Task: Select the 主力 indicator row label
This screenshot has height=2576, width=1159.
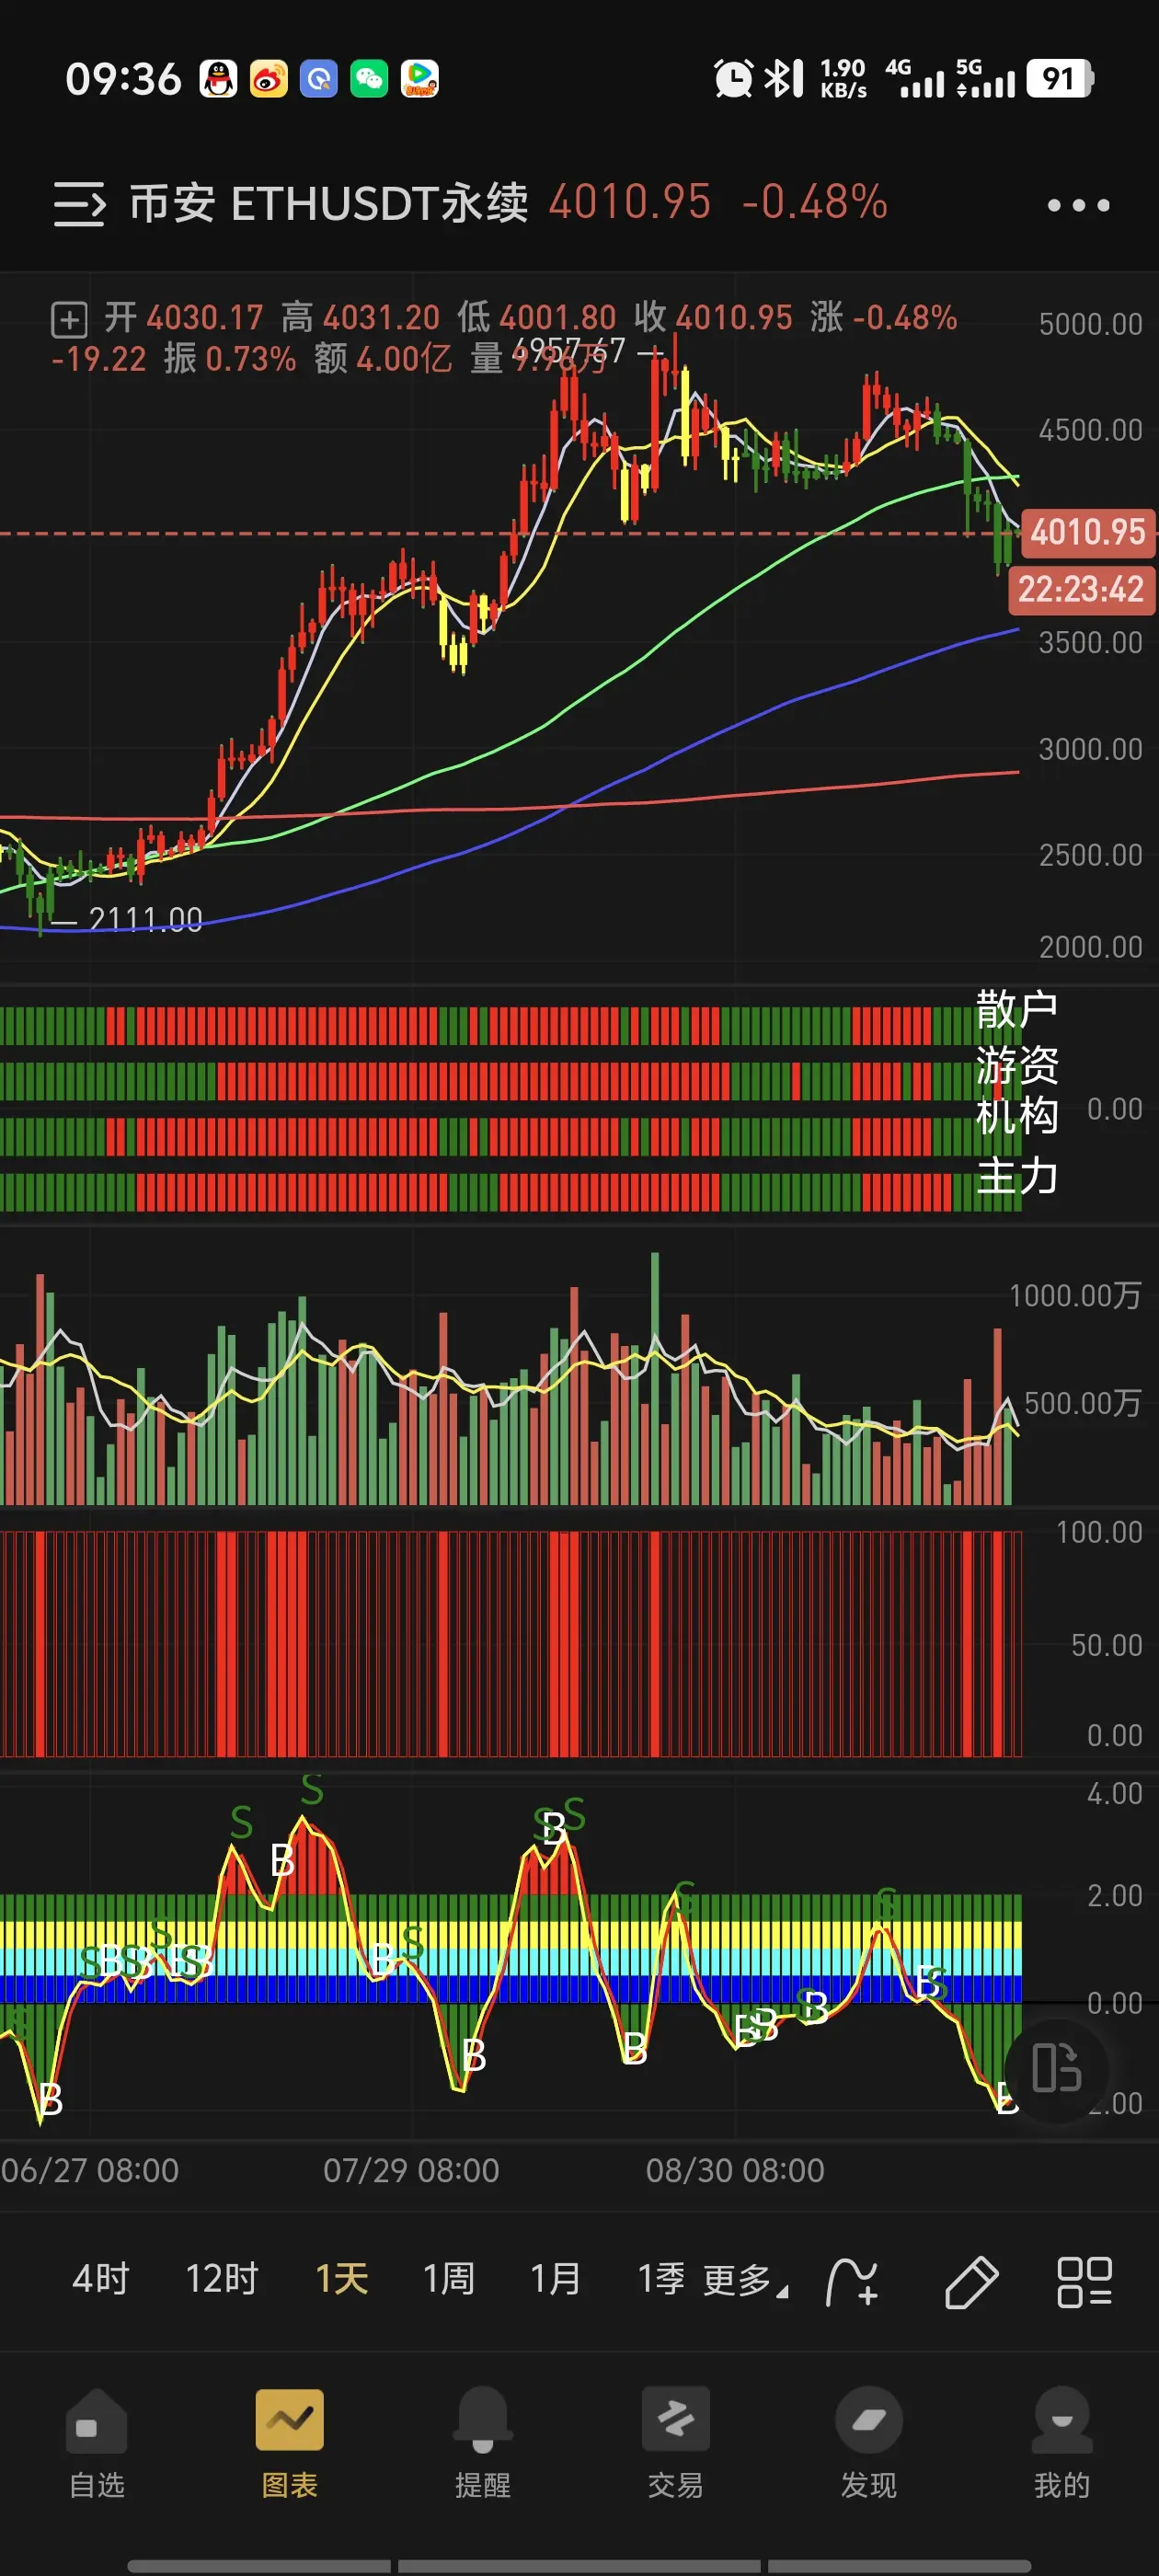Action: click(1017, 1175)
